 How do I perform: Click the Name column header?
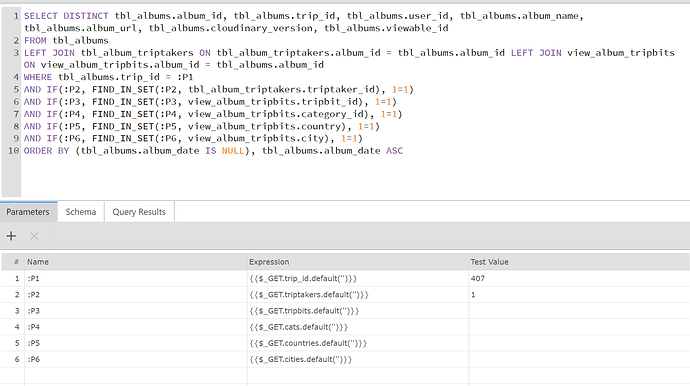coord(136,262)
